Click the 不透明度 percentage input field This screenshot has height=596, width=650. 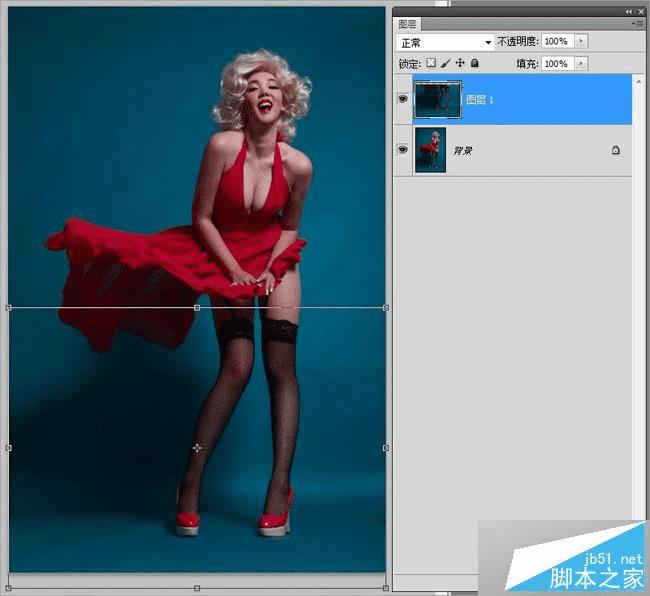[557, 42]
